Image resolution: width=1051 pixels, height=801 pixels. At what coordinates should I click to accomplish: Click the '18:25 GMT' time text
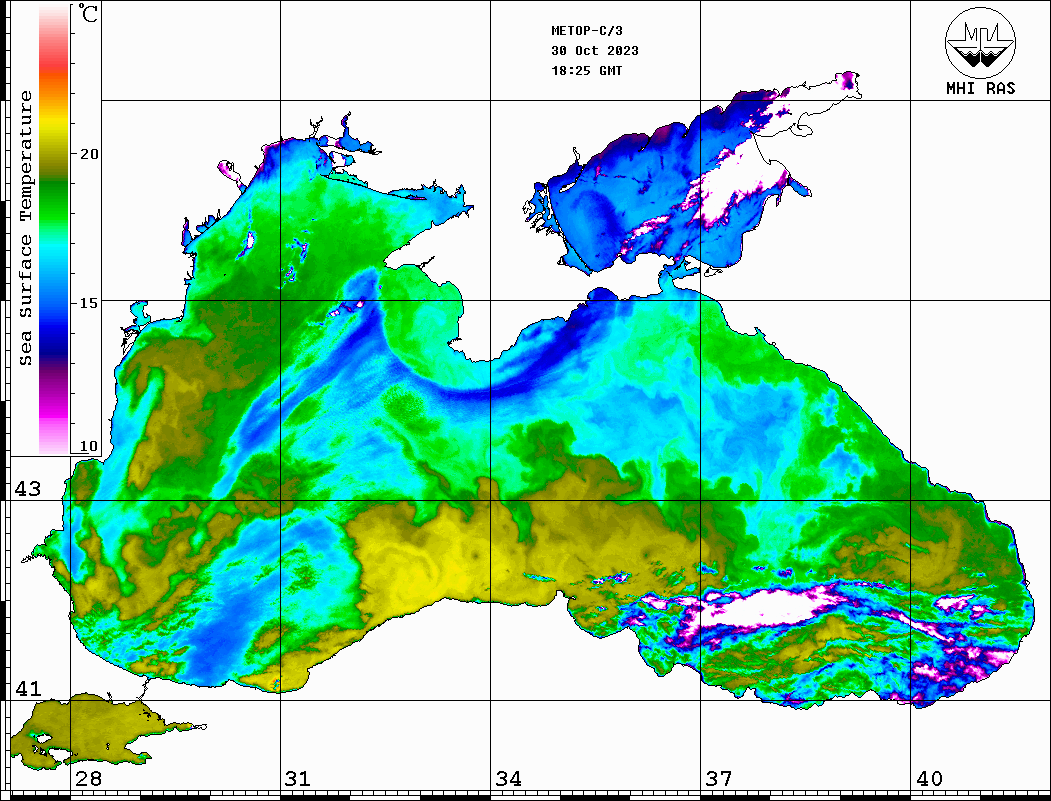coord(586,70)
